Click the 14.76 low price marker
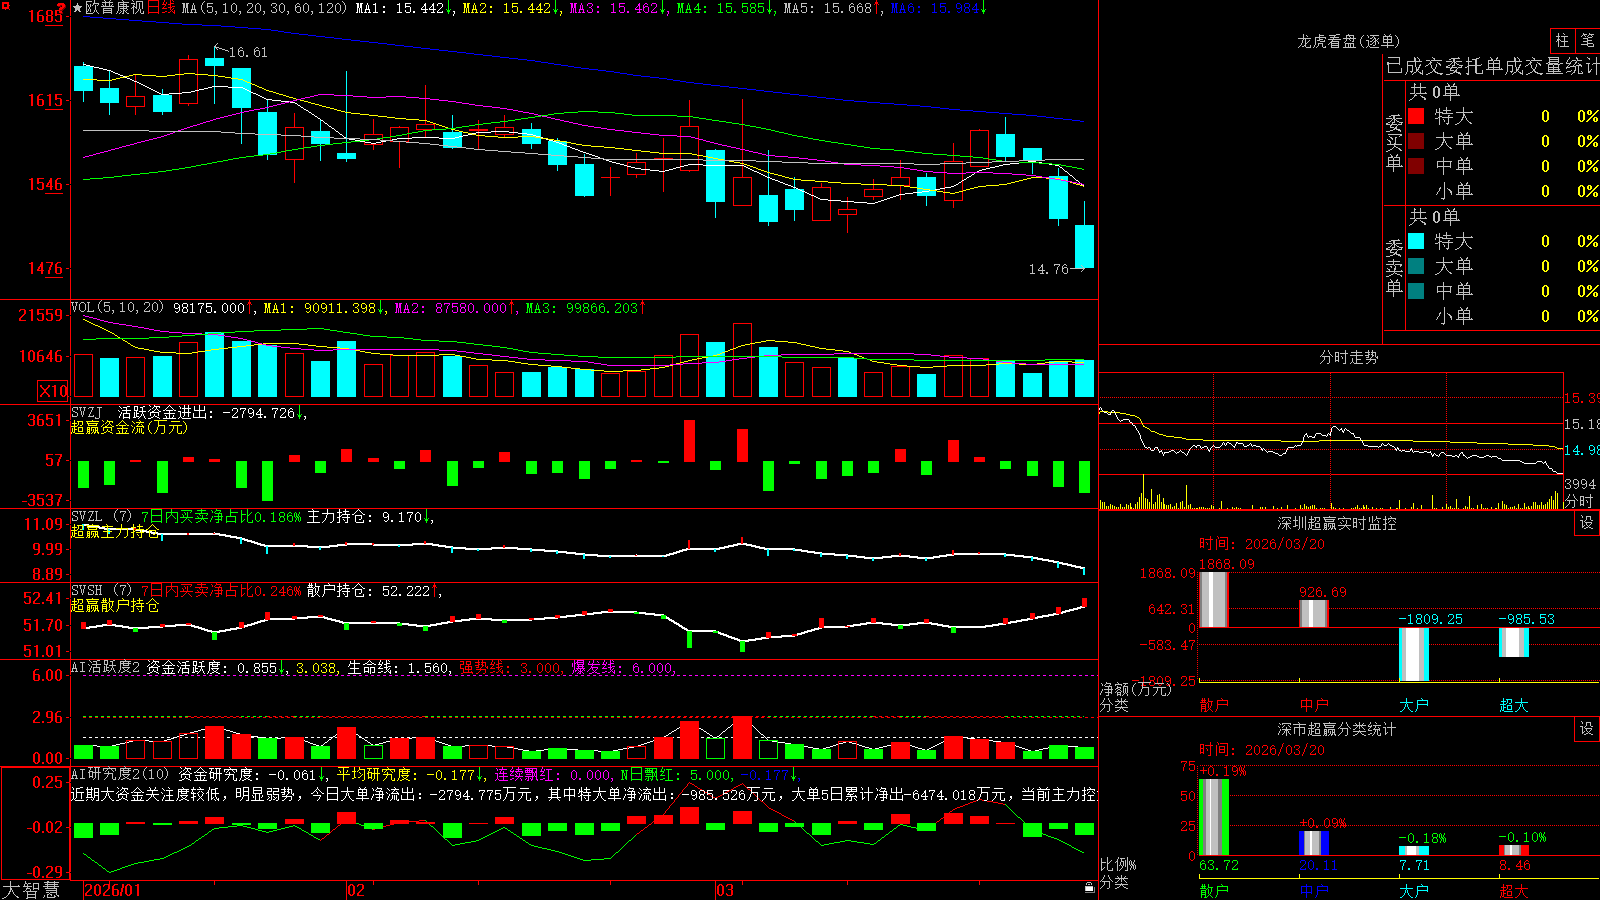The height and width of the screenshot is (900, 1600). pos(1048,269)
